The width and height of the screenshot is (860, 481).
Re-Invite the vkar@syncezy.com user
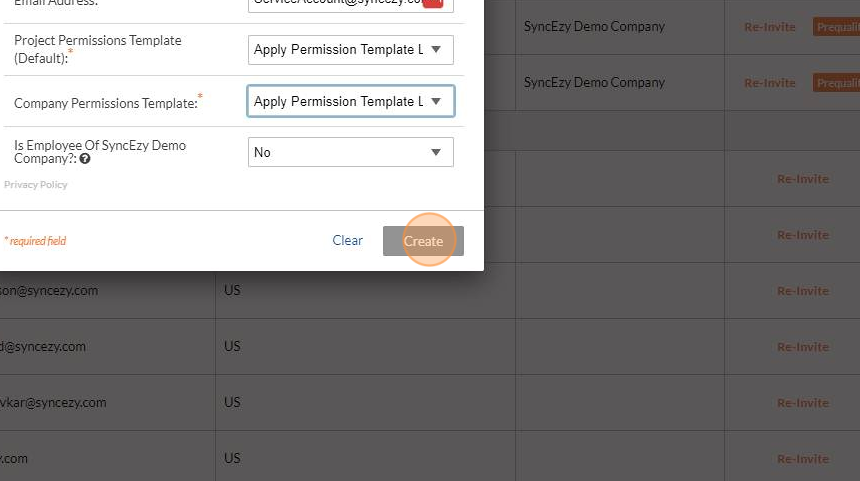click(802, 403)
